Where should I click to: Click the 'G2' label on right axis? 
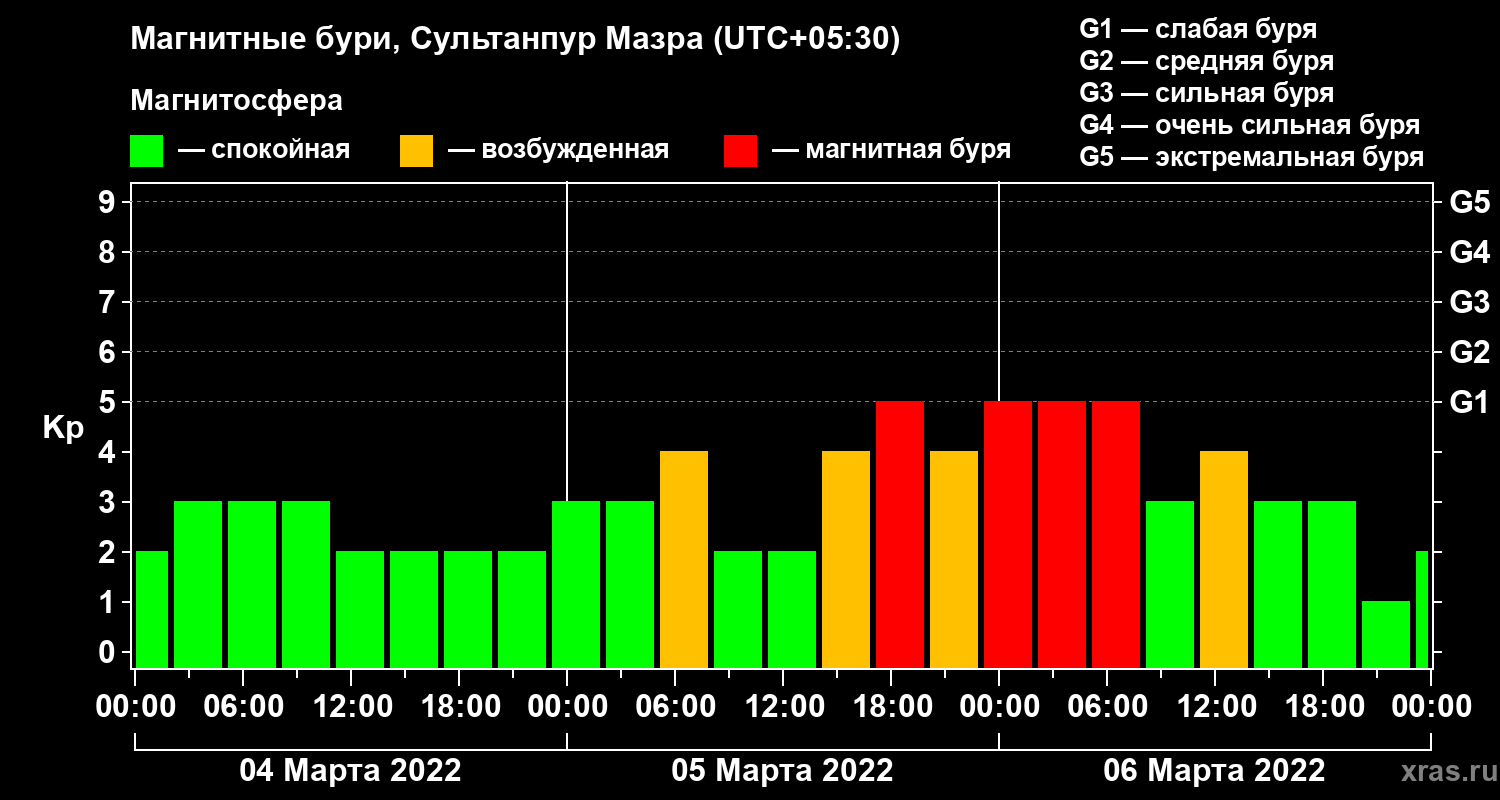coord(1470,352)
